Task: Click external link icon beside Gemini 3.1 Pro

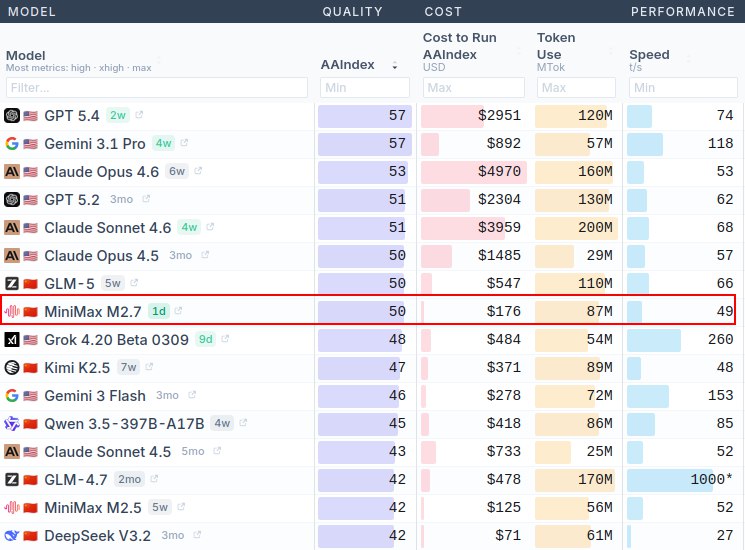Action: point(185,143)
